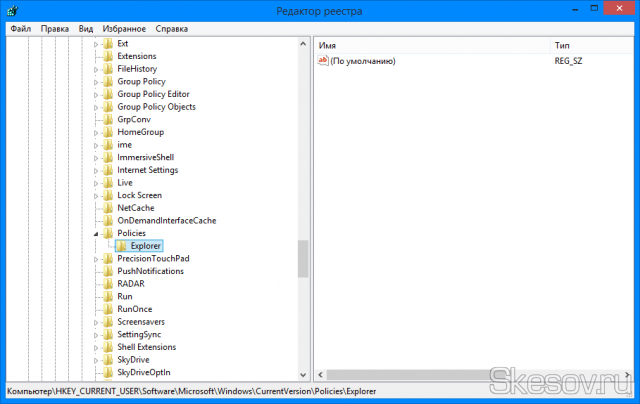The height and width of the screenshot is (404, 640).
Task: Open the Файл menu
Action: (x=21, y=29)
